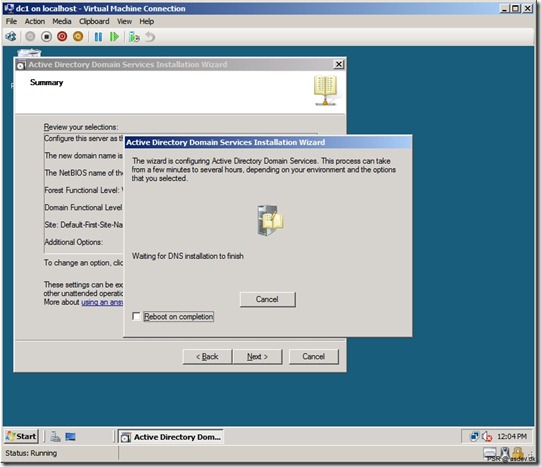Screen dimensions: 541x467
Task: Click the blue desktop quick launch icon
Action: click(70, 437)
